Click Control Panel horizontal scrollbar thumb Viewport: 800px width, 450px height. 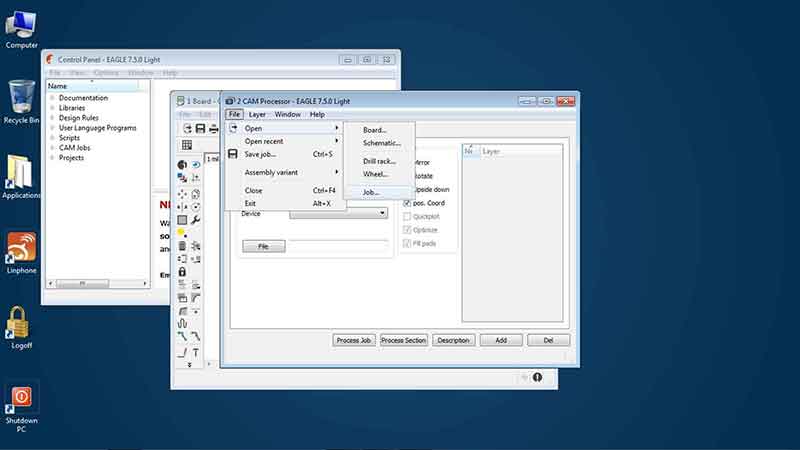click(82, 283)
